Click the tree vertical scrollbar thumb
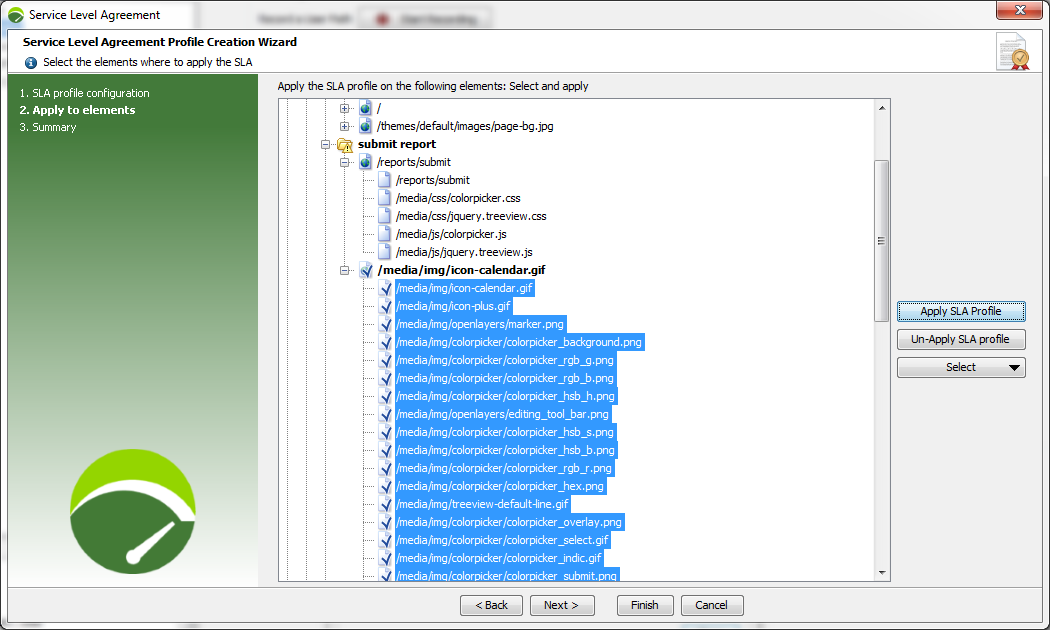The width and height of the screenshot is (1050, 630). (881, 241)
